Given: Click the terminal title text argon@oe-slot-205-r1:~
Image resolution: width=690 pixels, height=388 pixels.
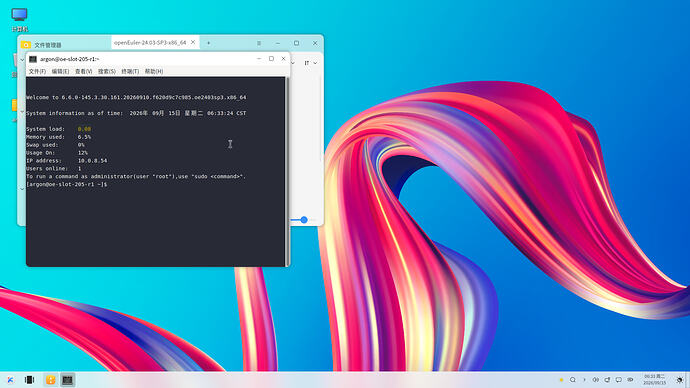Looking at the screenshot, I should point(70,59).
